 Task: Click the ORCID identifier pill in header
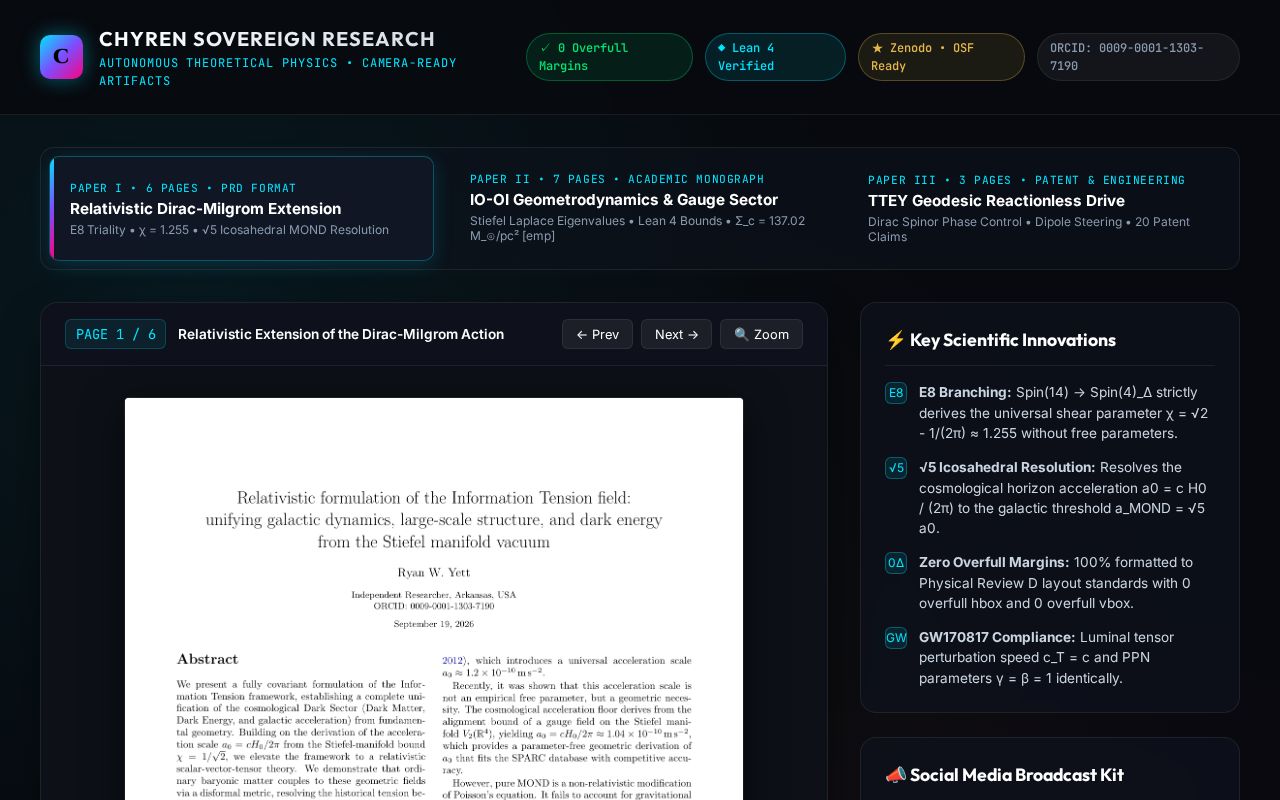coord(1138,57)
